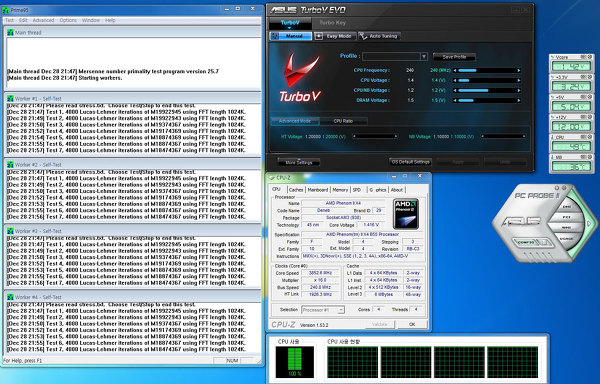This screenshot has width=600, height=384.
Task: Open the Window menu in Prime95
Action: click(91, 20)
